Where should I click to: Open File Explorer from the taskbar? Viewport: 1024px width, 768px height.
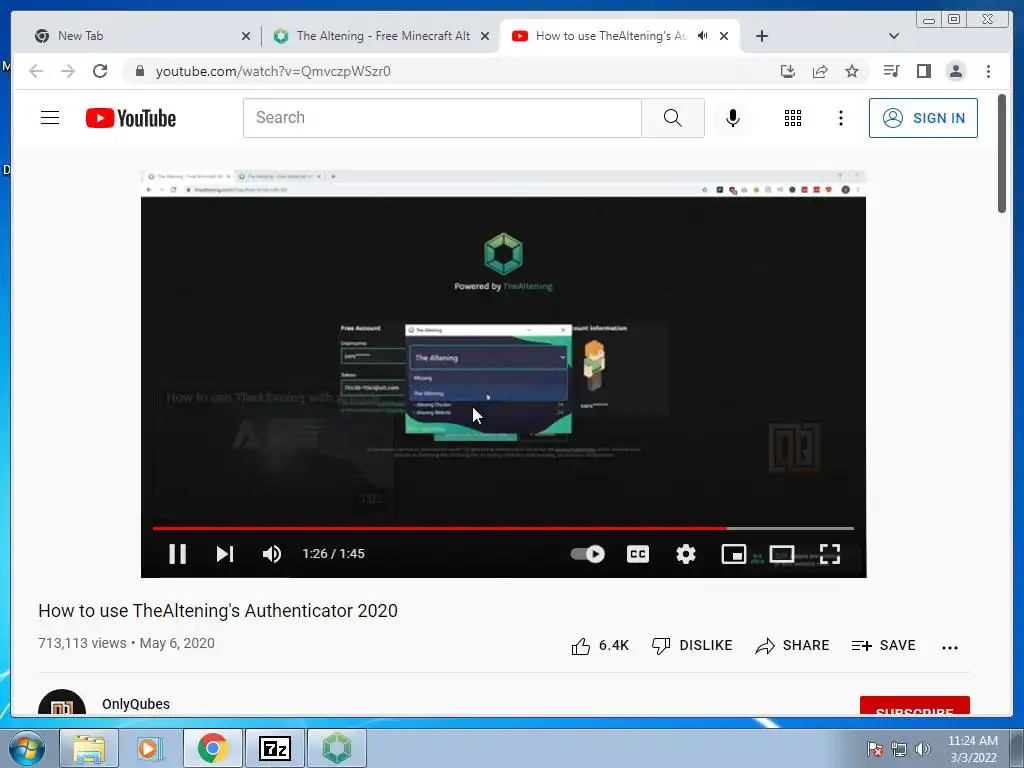tap(89, 748)
